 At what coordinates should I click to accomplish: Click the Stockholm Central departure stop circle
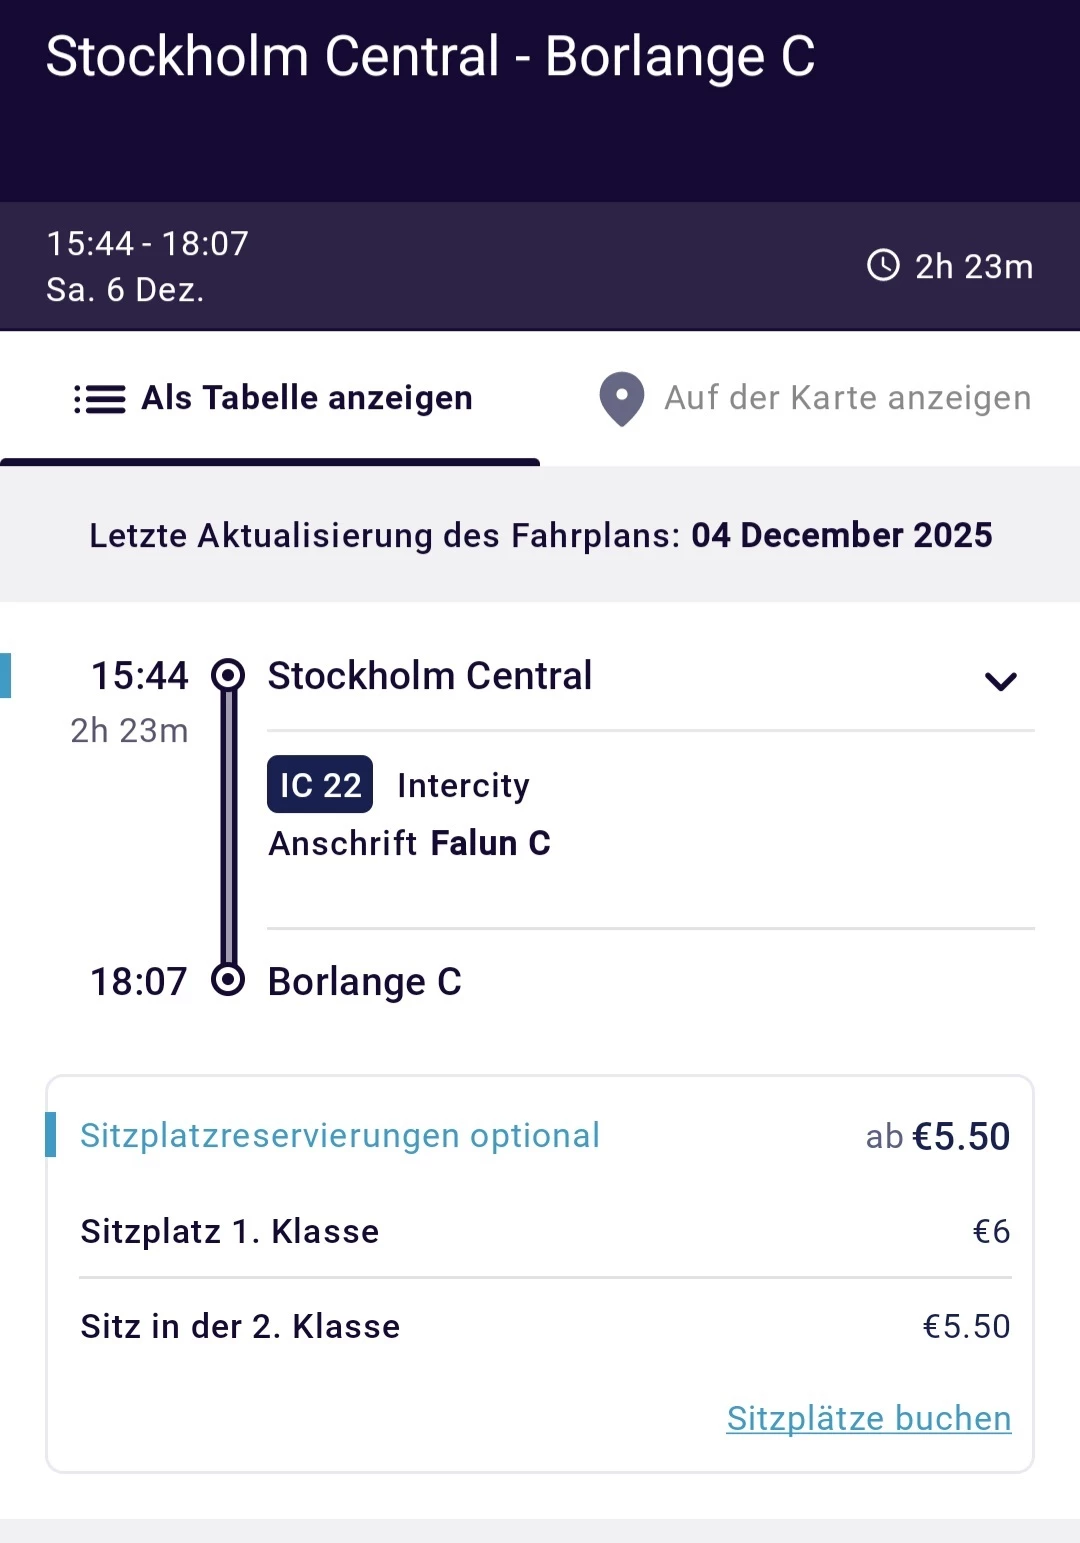228,676
